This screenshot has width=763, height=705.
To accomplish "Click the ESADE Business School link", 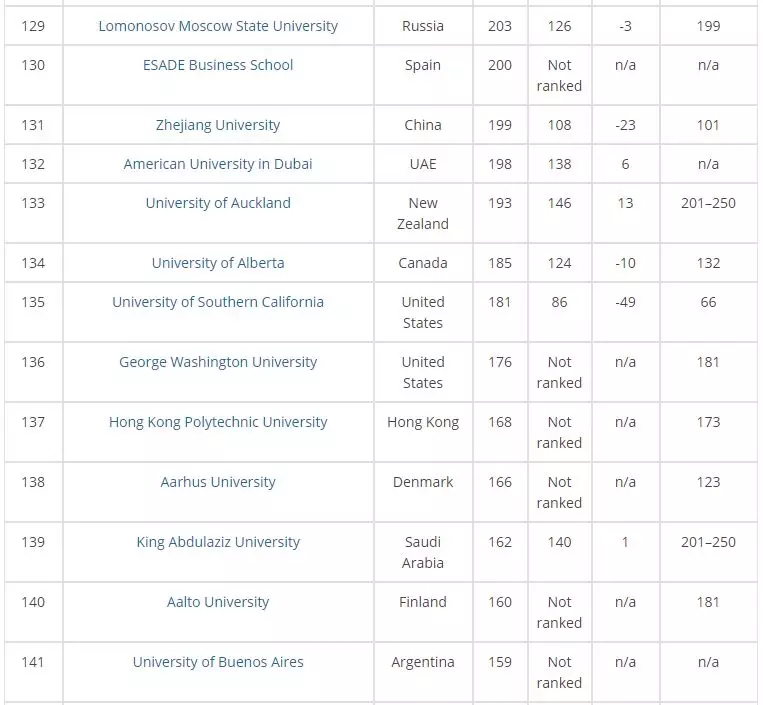I will click(x=218, y=65).
